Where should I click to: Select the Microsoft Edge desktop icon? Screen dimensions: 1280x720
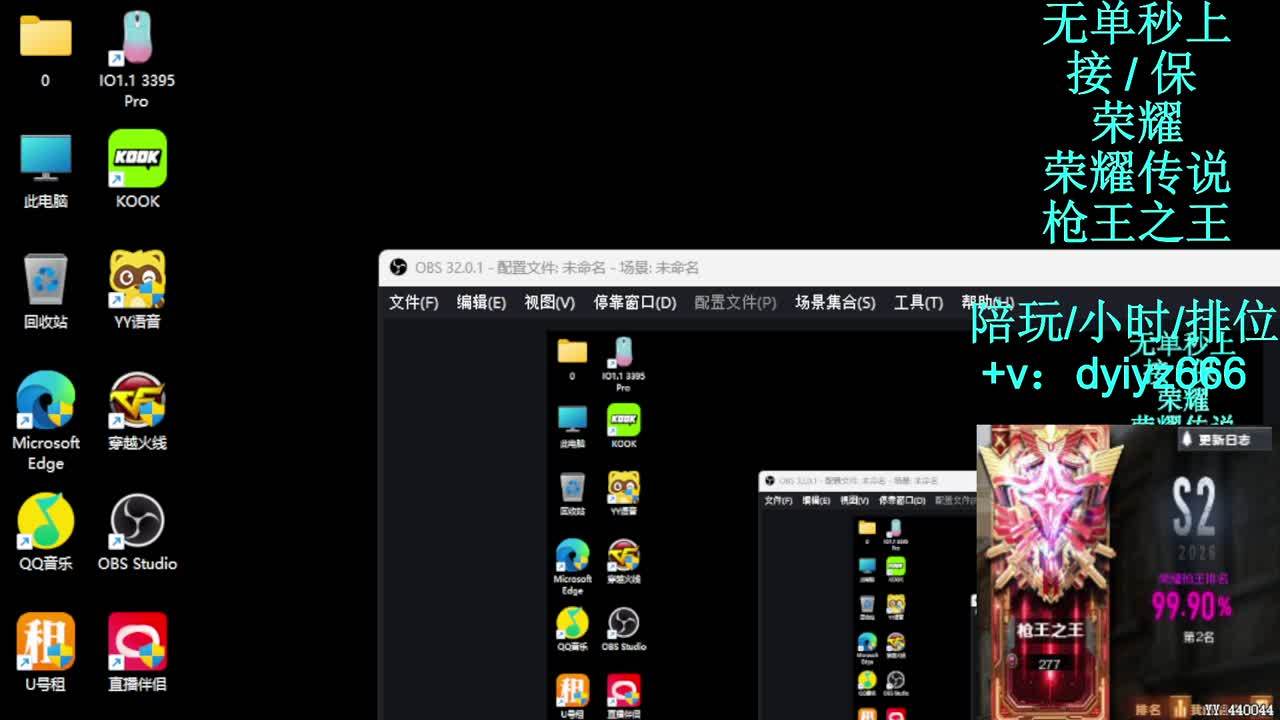[x=45, y=401]
